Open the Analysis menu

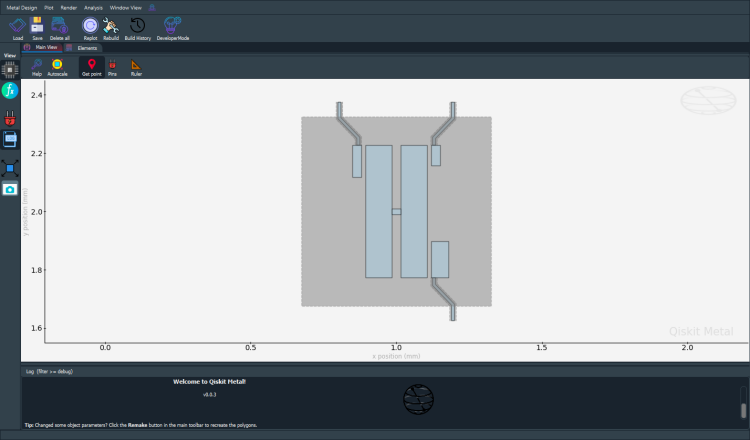click(x=93, y=8)
